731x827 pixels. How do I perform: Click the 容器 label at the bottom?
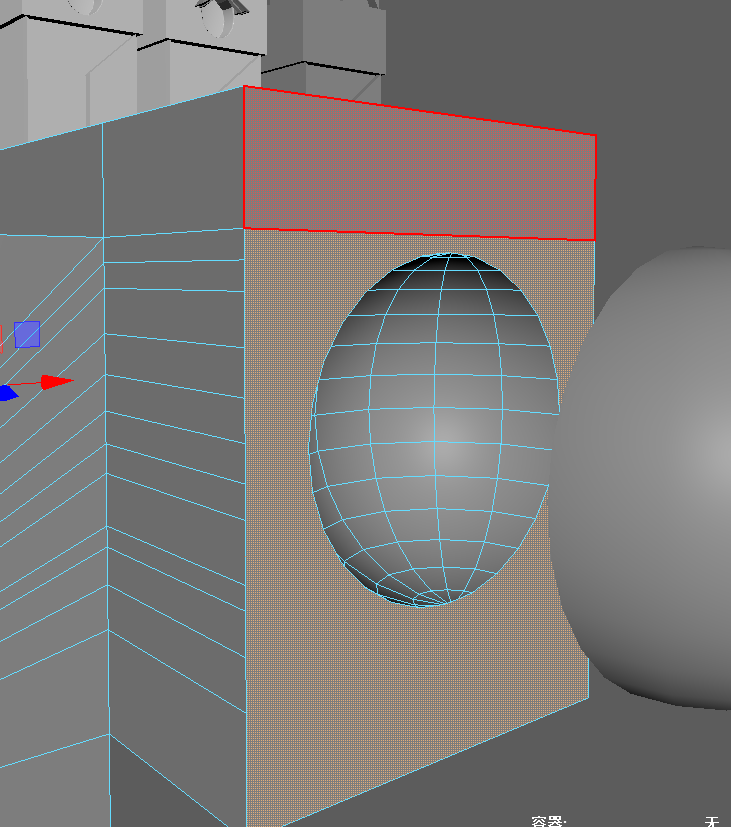[x=548, y=821]
